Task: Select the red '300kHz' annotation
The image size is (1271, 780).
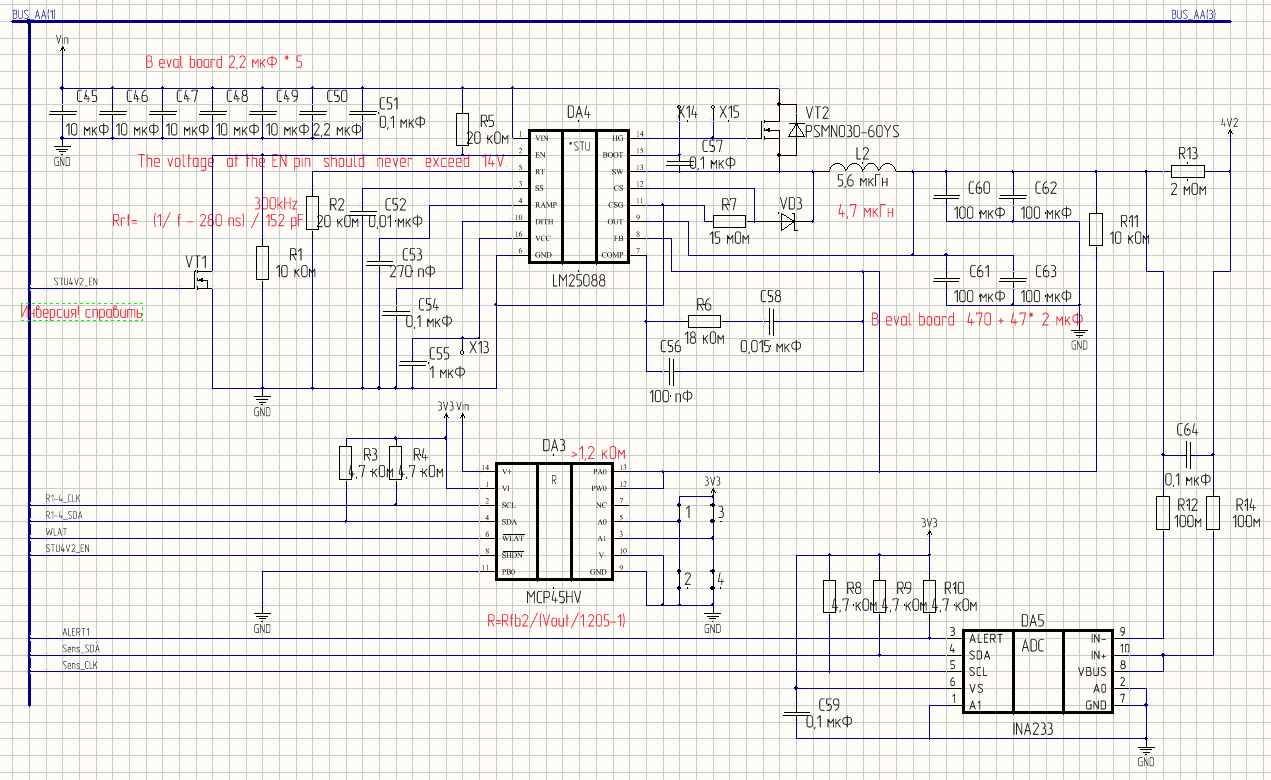Action: pos(277,202)
